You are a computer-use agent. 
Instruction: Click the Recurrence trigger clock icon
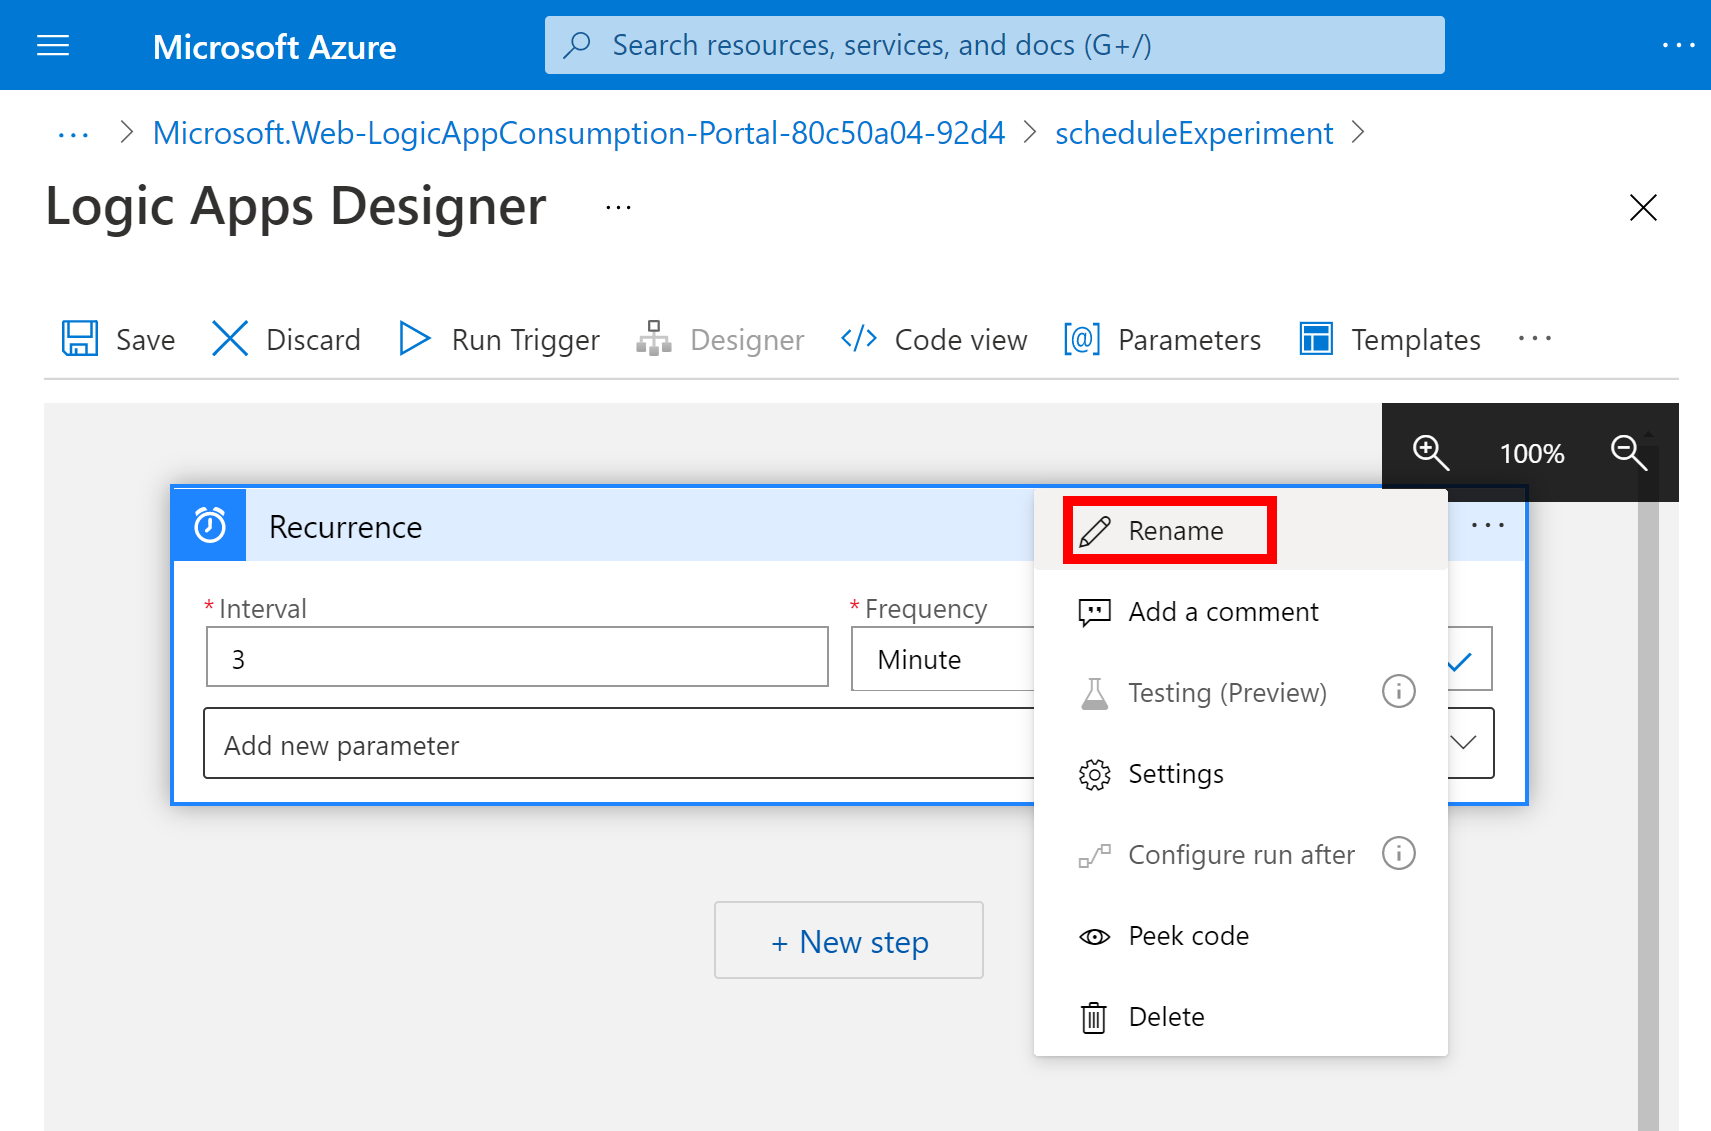coord(207,524)
